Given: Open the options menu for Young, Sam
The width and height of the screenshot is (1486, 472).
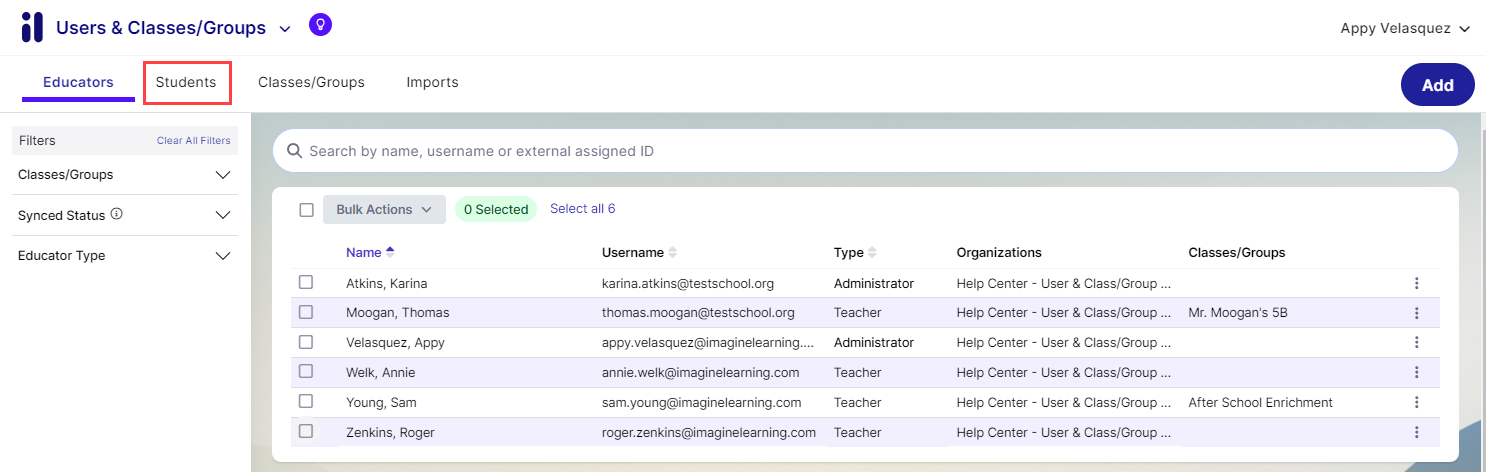Looking at the screenshot, I should pyautogui.click(x=1416, y=403).
